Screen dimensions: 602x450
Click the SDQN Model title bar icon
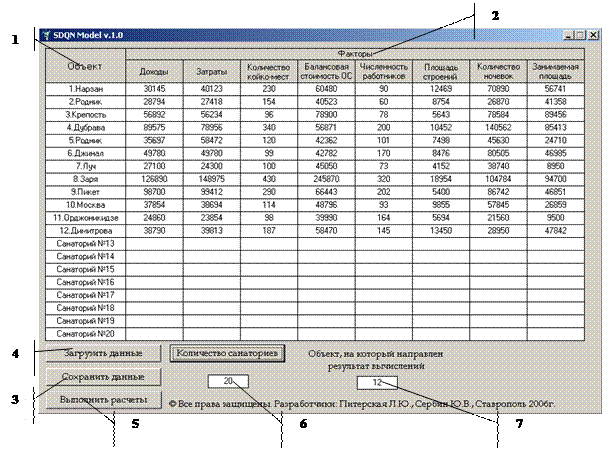45,35
